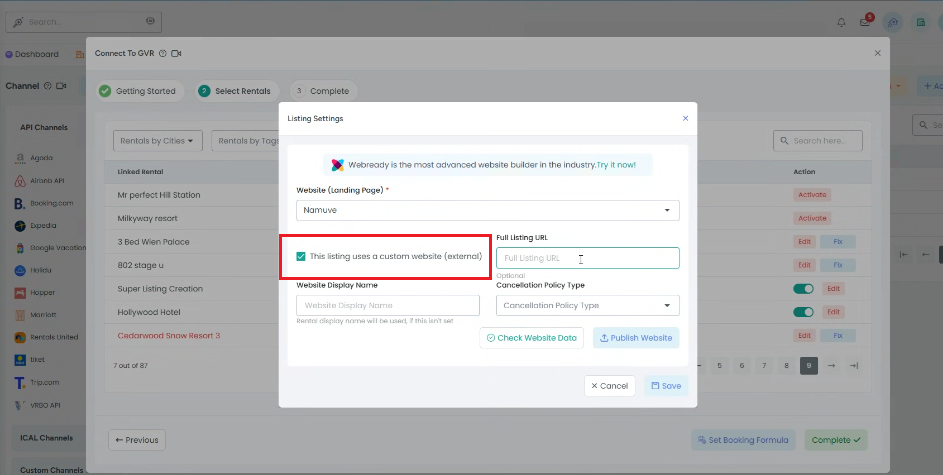Select tiket channel
This screenshot has height=475, width=943.
click(x=29, y=360)
